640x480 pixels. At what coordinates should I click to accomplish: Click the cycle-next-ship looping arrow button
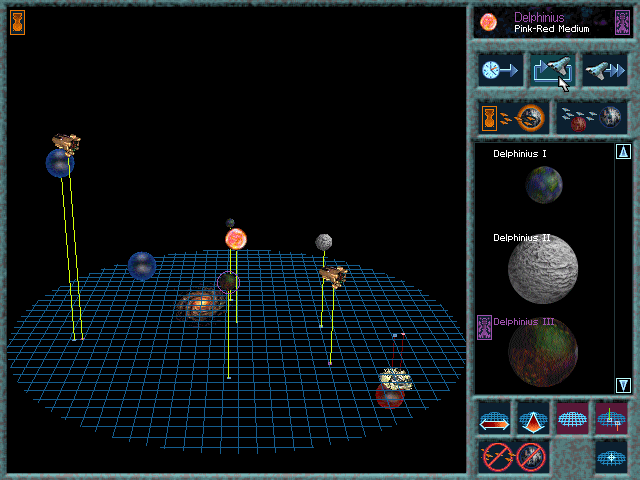coord(553,70)
